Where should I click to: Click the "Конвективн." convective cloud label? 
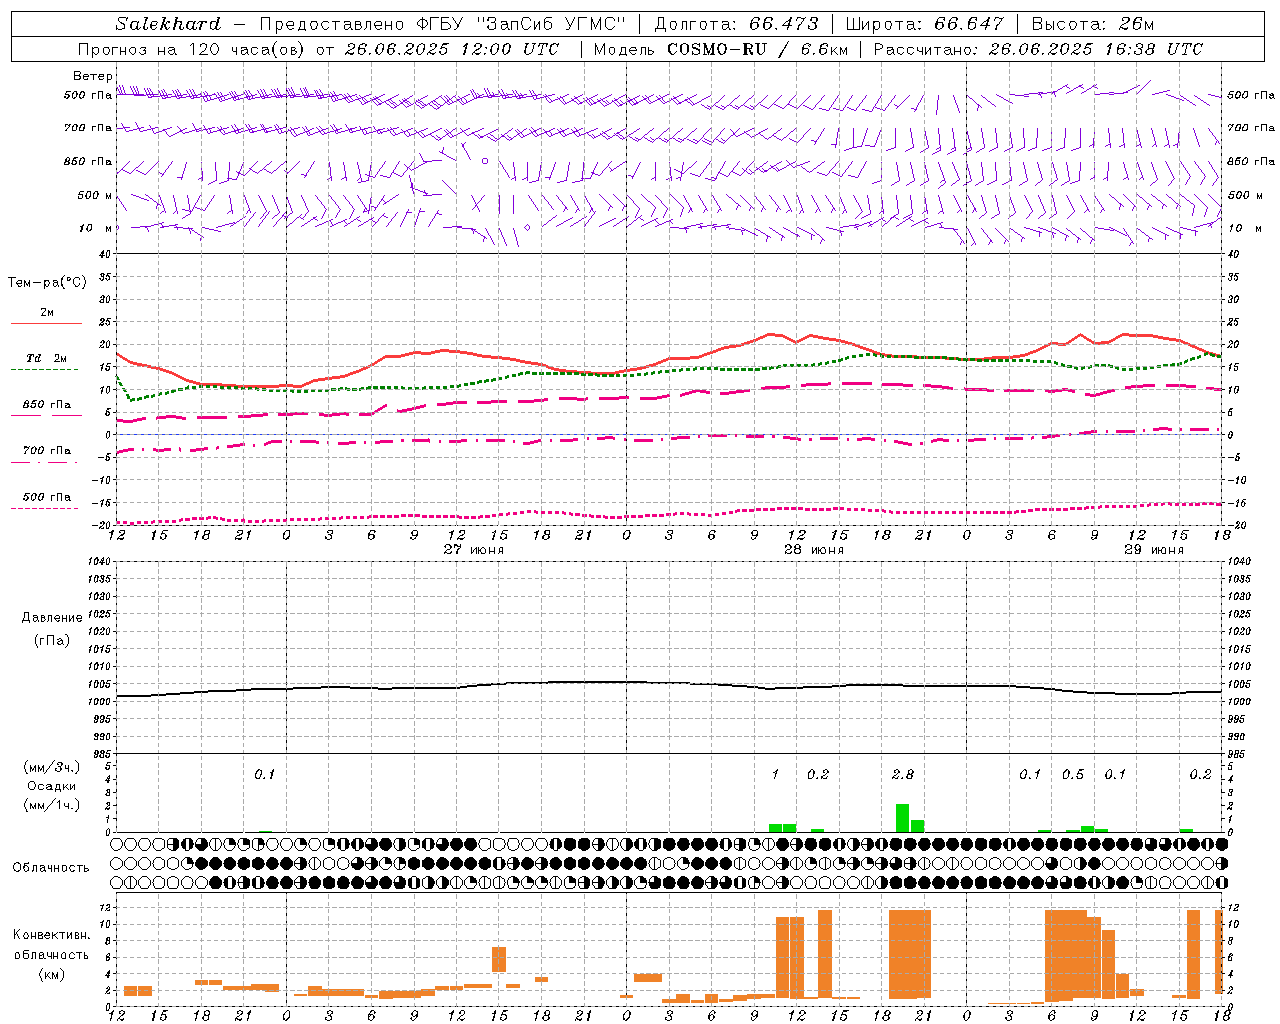click(52, 935)
